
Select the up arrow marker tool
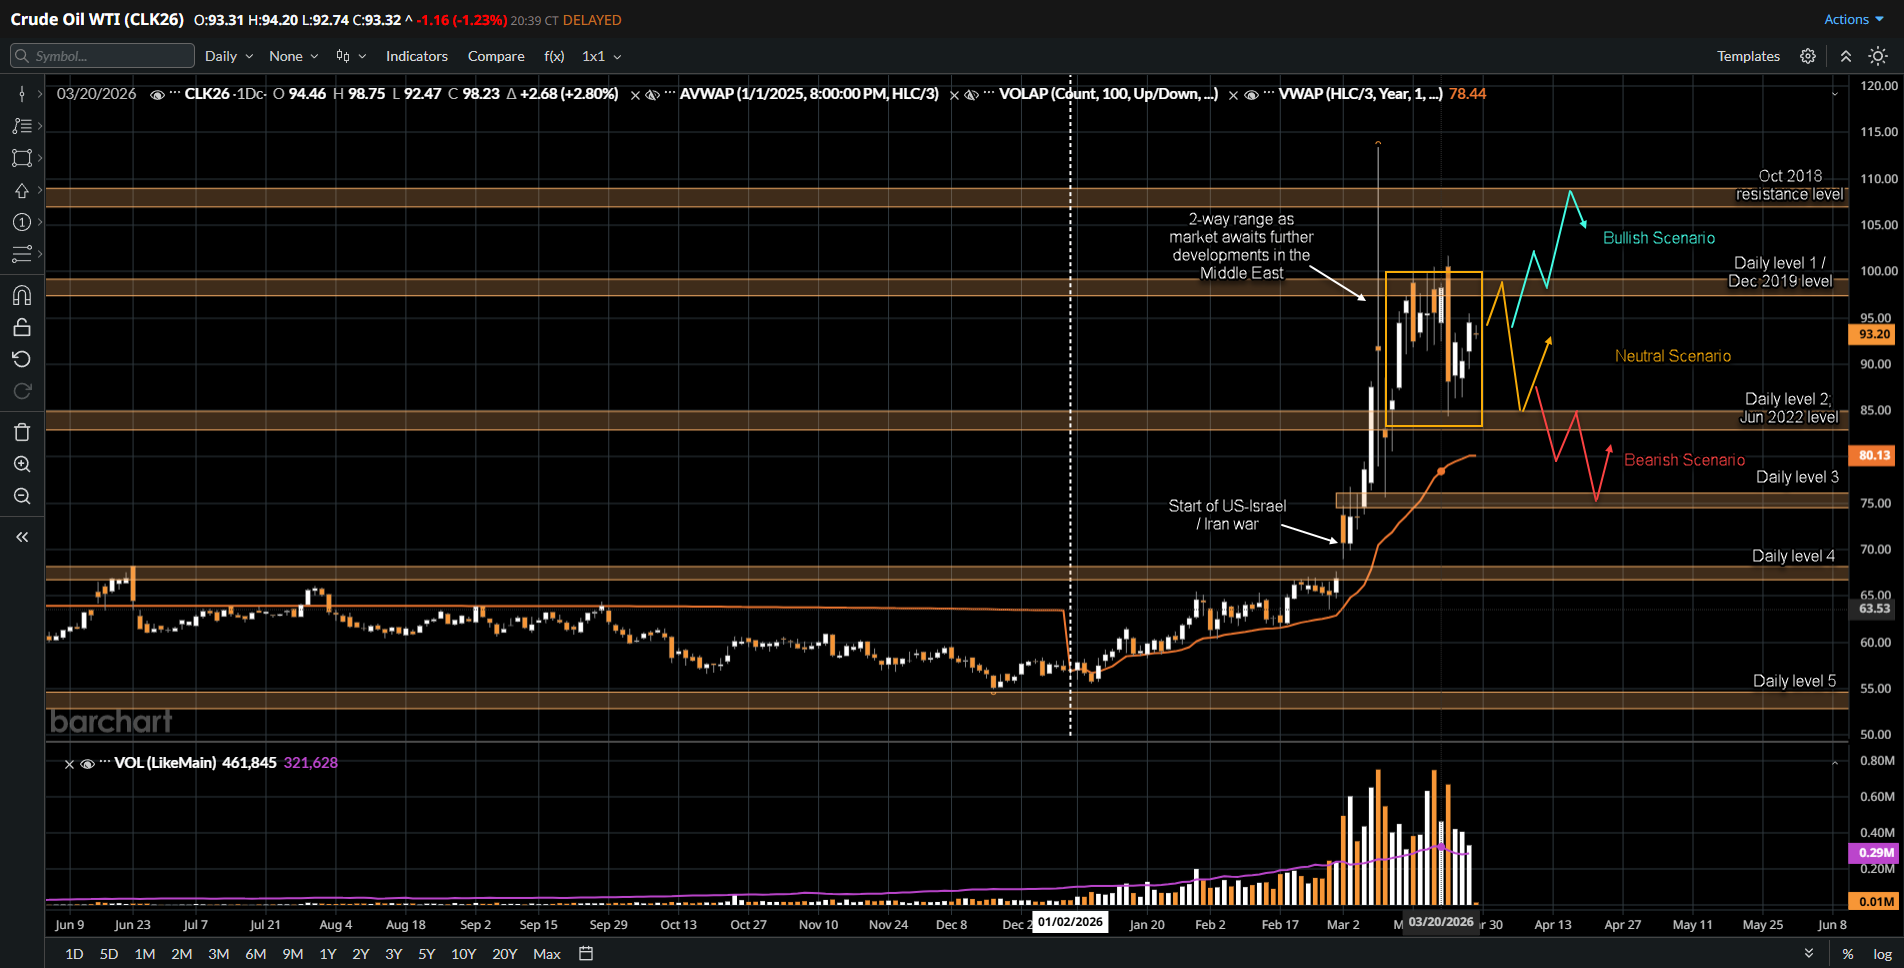21,190
